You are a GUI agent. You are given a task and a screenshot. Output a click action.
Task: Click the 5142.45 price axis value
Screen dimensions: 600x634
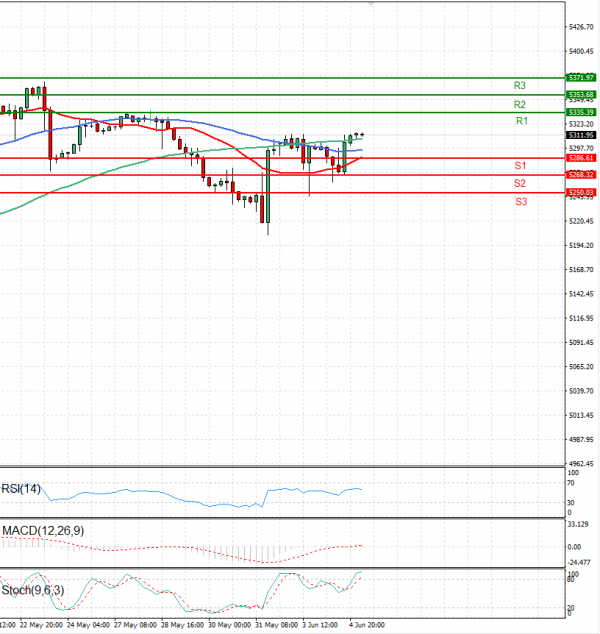[581, 294]
